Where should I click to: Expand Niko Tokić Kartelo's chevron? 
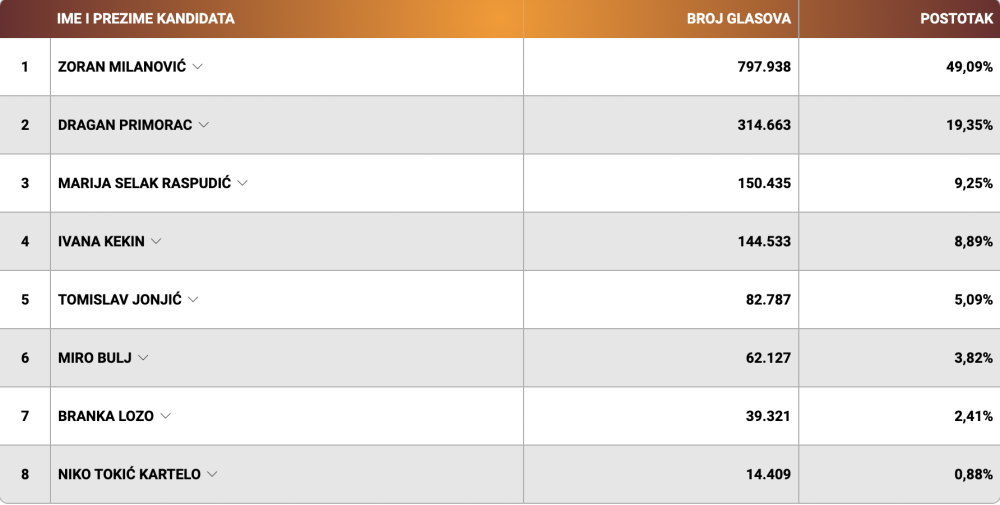[212, 474]
